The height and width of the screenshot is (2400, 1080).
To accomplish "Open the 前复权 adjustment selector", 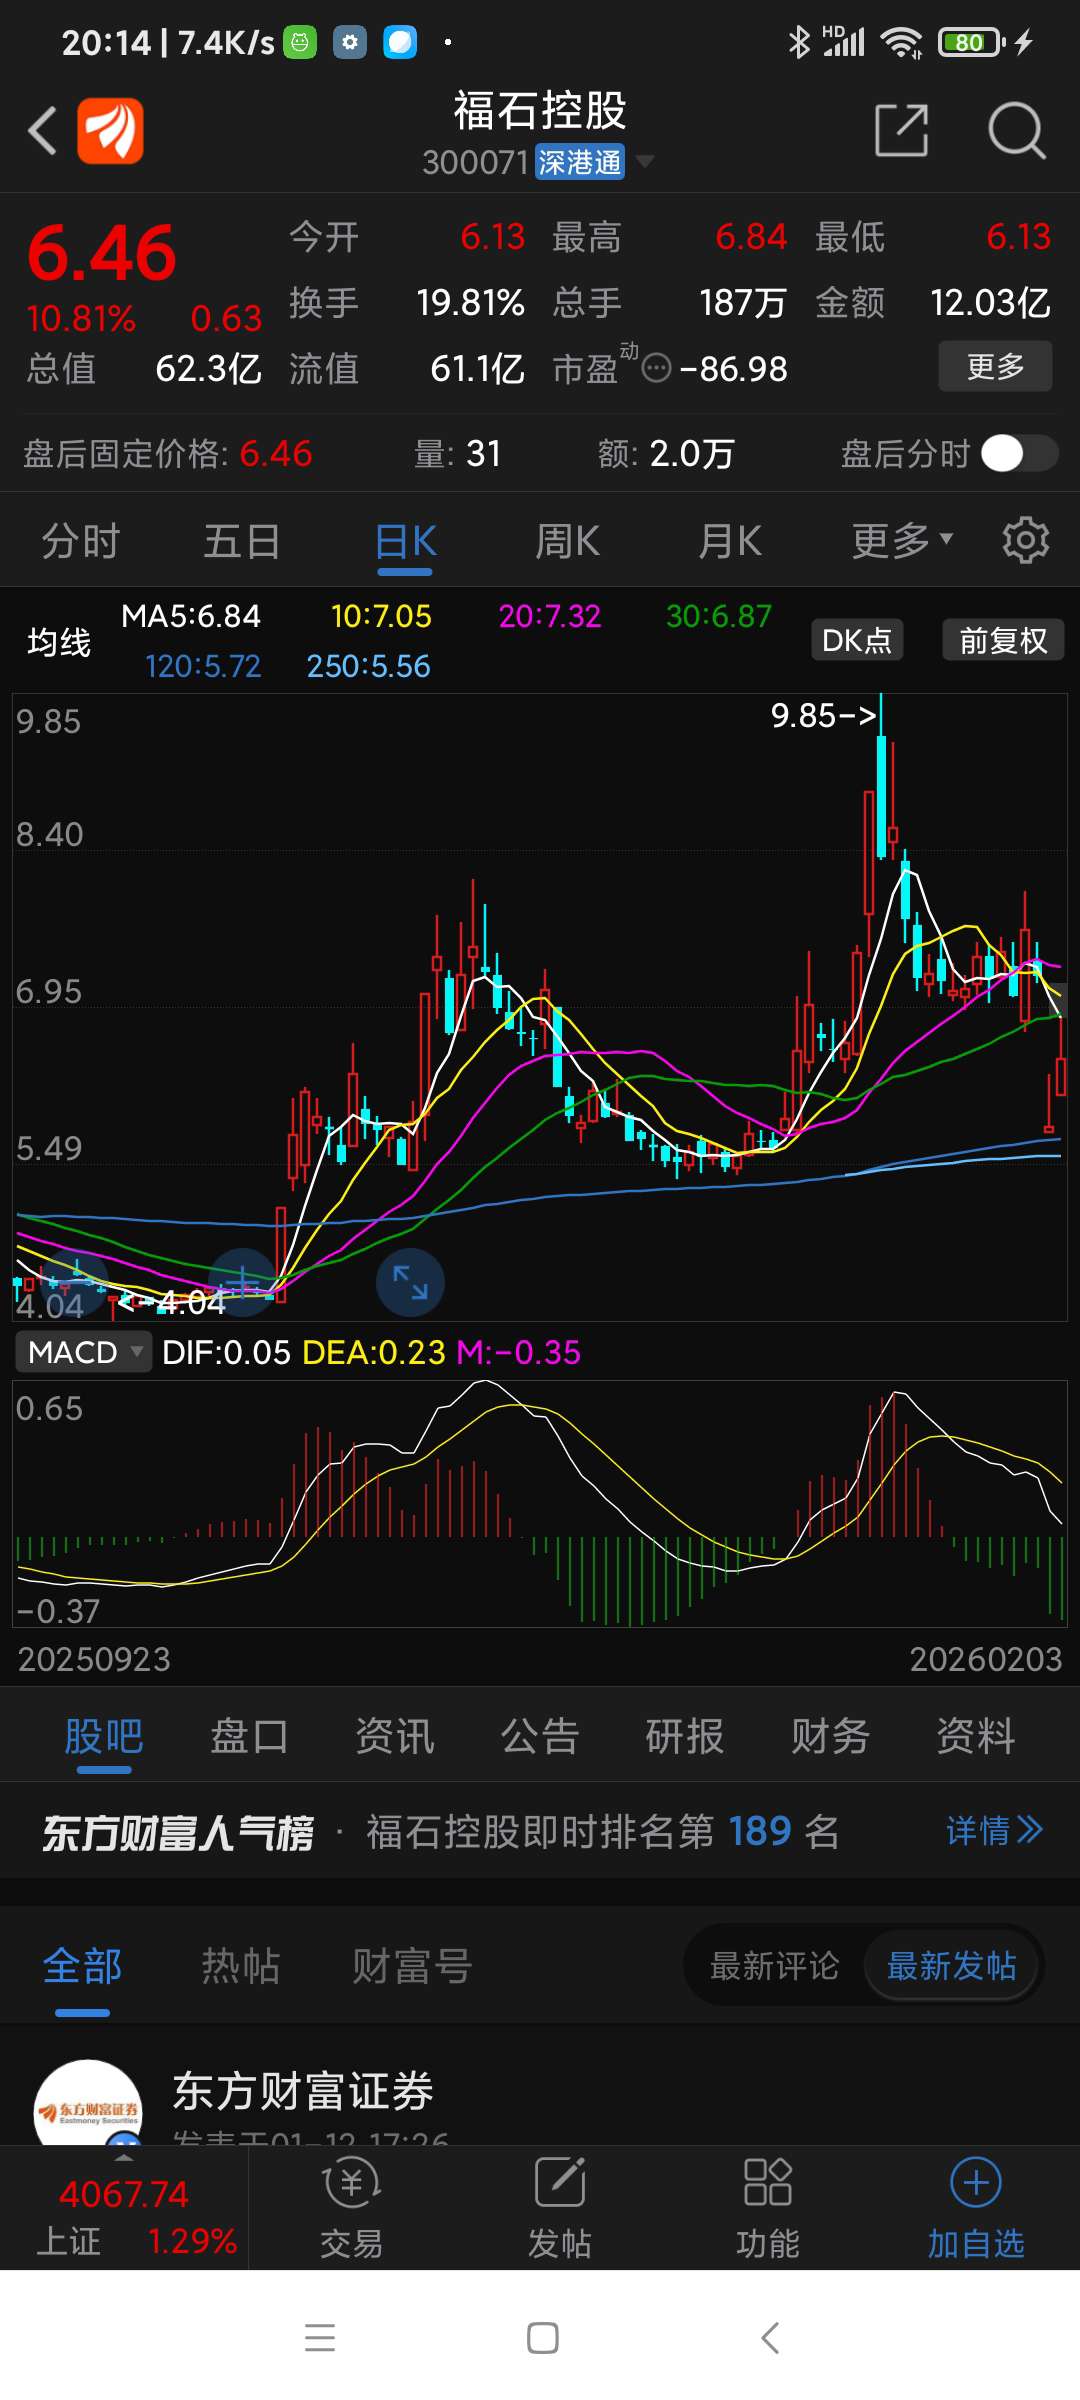I will 1003,640.
